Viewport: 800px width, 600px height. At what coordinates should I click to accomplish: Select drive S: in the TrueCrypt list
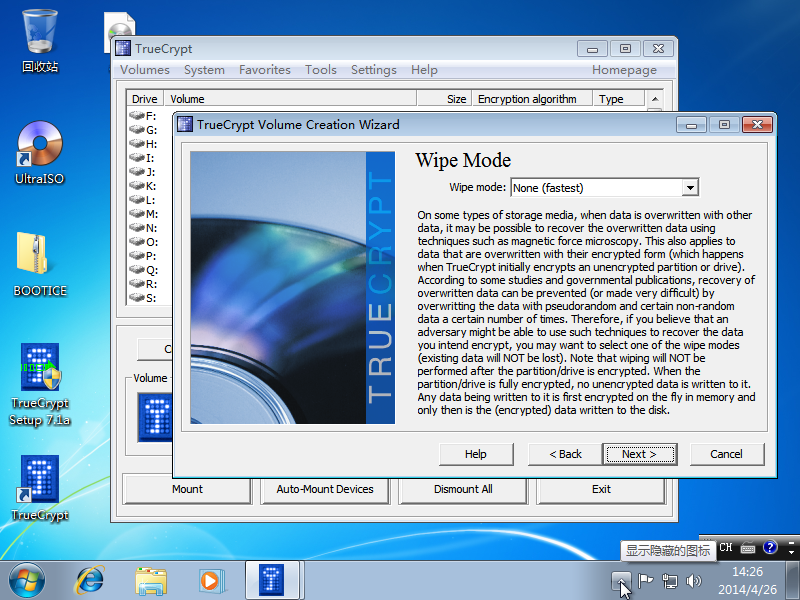pos(143,297)
